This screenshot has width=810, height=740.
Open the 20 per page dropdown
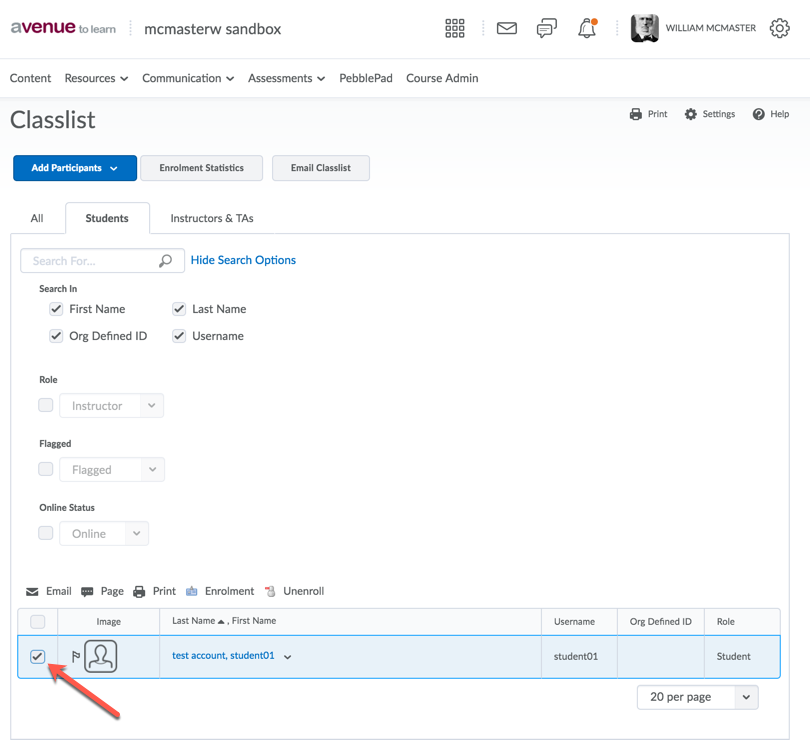click(697, 697)
